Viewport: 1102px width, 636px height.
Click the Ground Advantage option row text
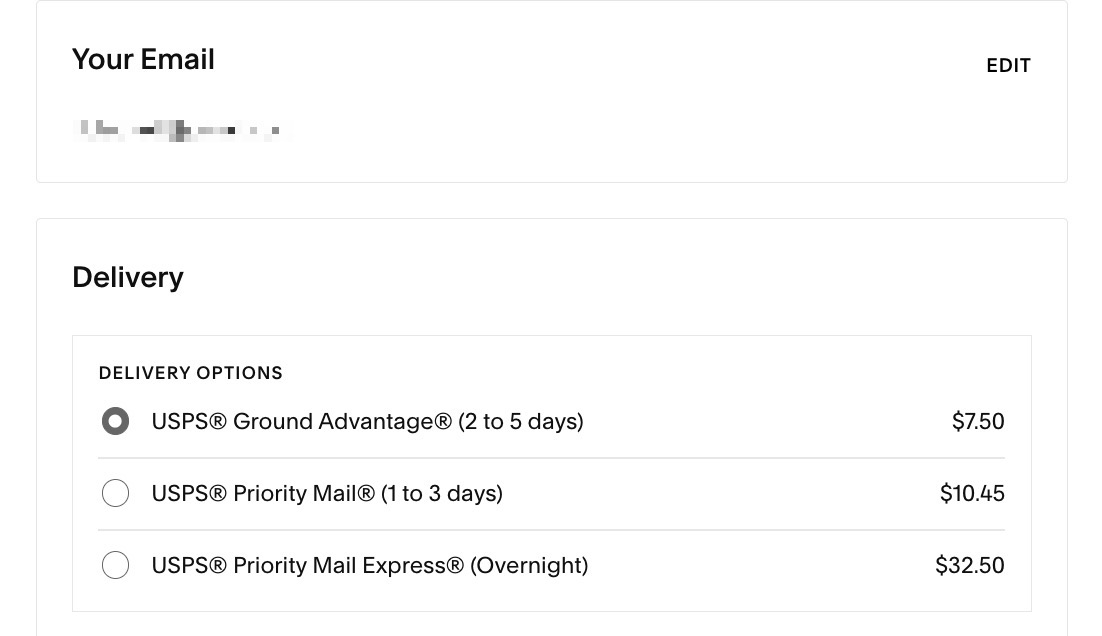tap(367, 421)
